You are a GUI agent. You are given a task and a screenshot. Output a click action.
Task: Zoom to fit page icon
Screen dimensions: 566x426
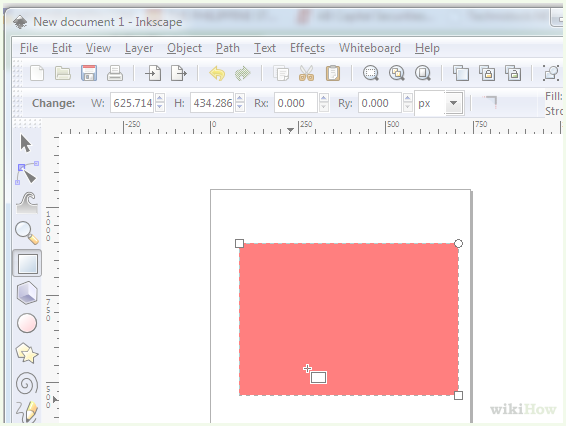(x=423, y=73)
